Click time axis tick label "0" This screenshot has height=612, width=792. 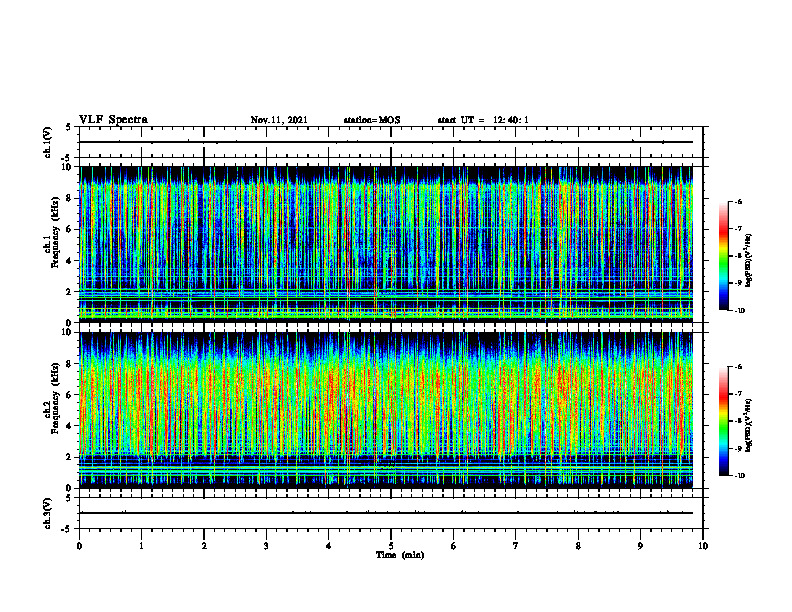pos(79,546)
